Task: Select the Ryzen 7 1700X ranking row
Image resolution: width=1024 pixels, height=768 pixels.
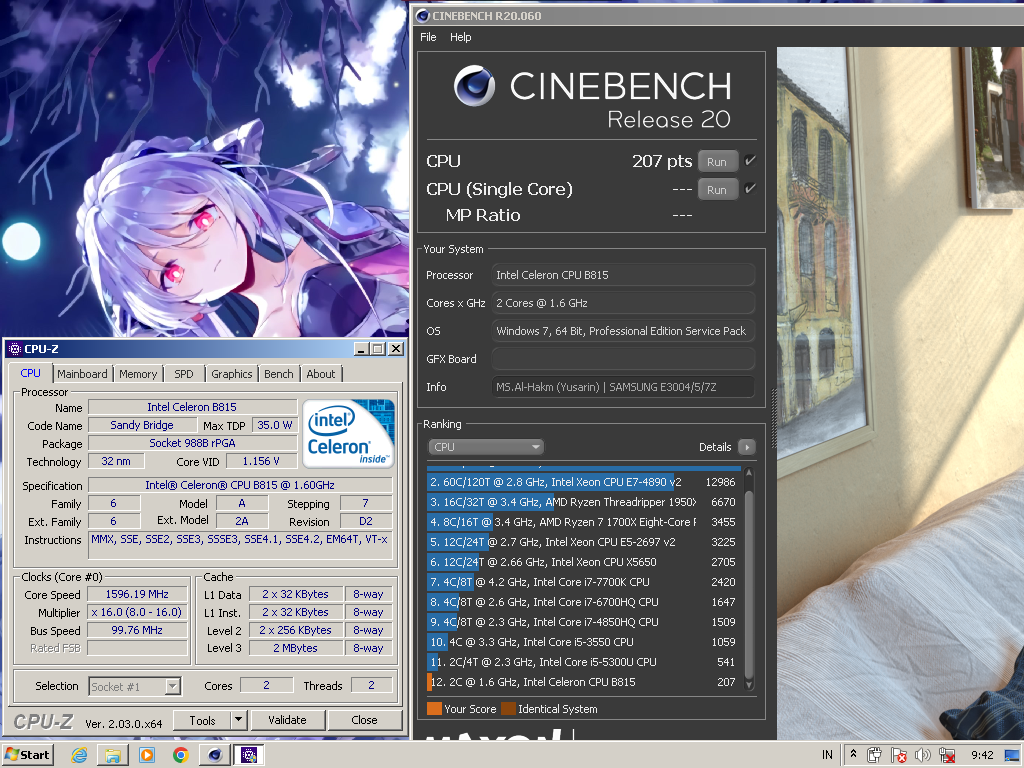Action: (583, 522)
